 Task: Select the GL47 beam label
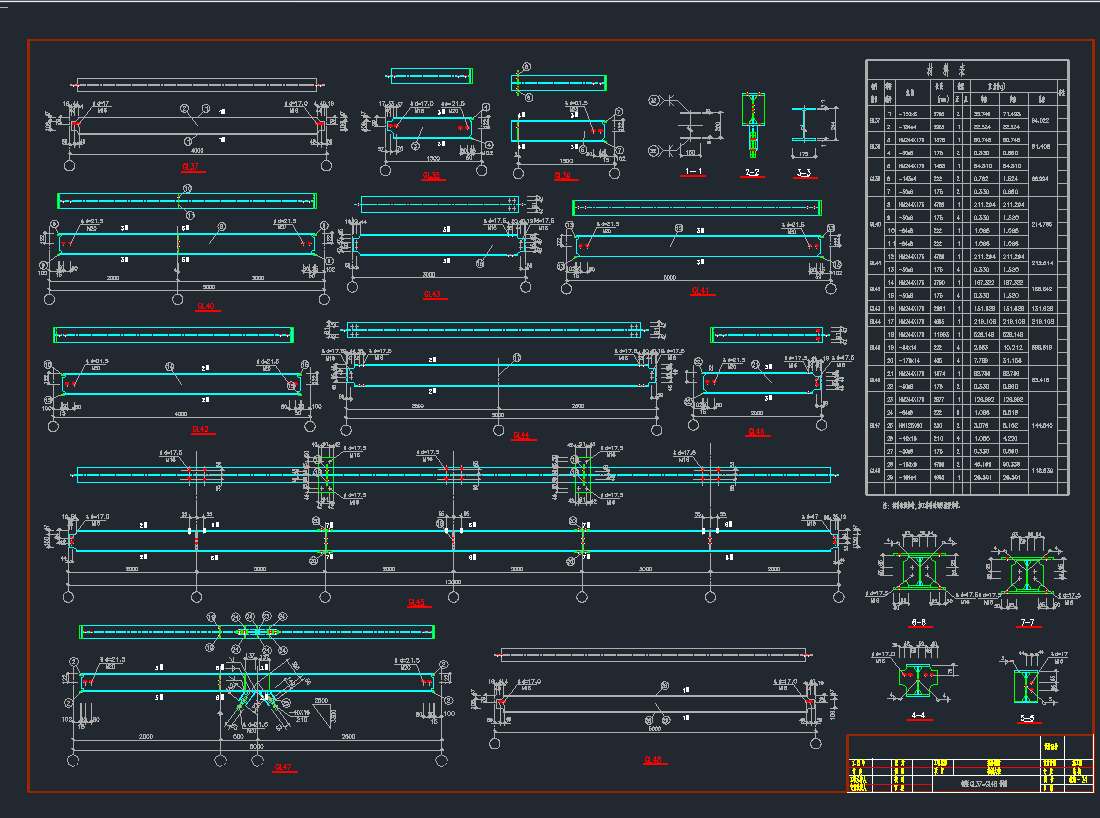(282, 768)
